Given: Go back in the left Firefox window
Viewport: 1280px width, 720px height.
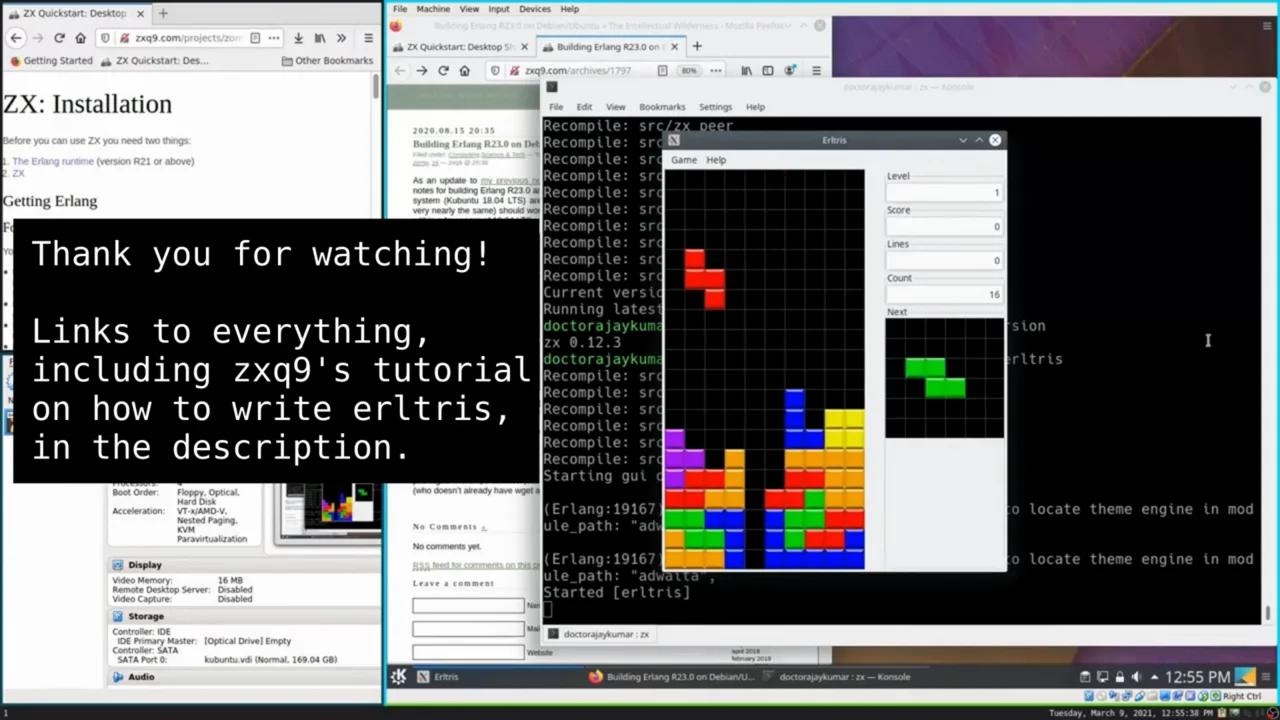Looking at the screenshot, I should [x=16, y=38].
